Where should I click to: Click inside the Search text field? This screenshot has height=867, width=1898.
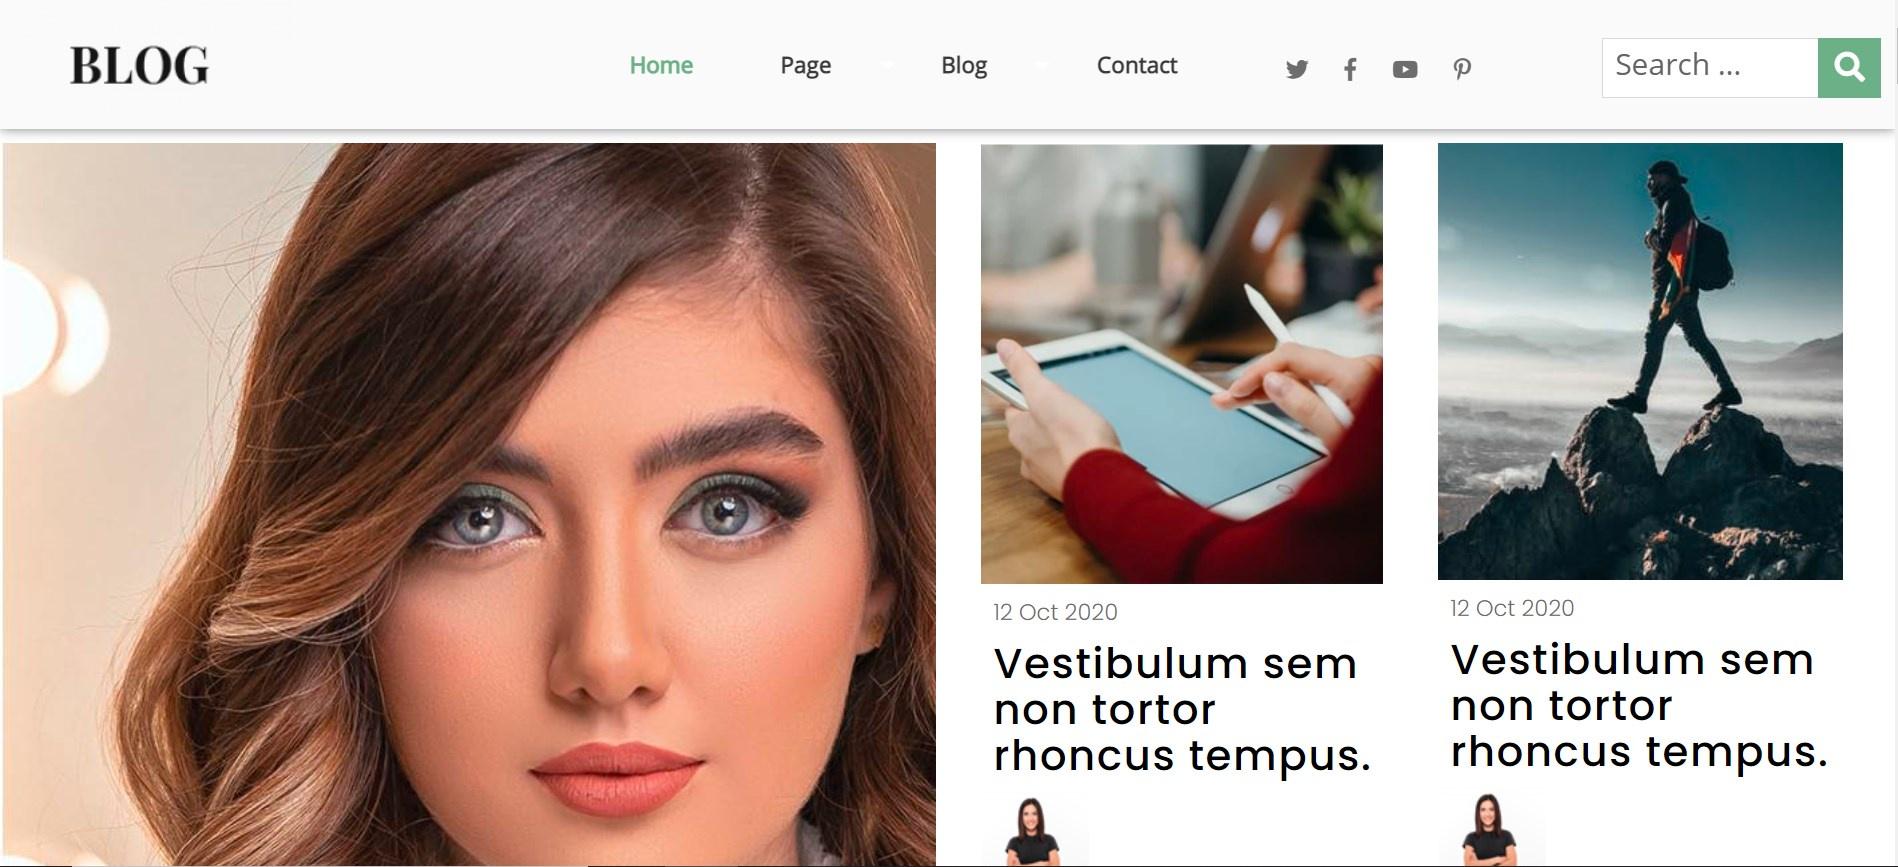[1709, 67]
